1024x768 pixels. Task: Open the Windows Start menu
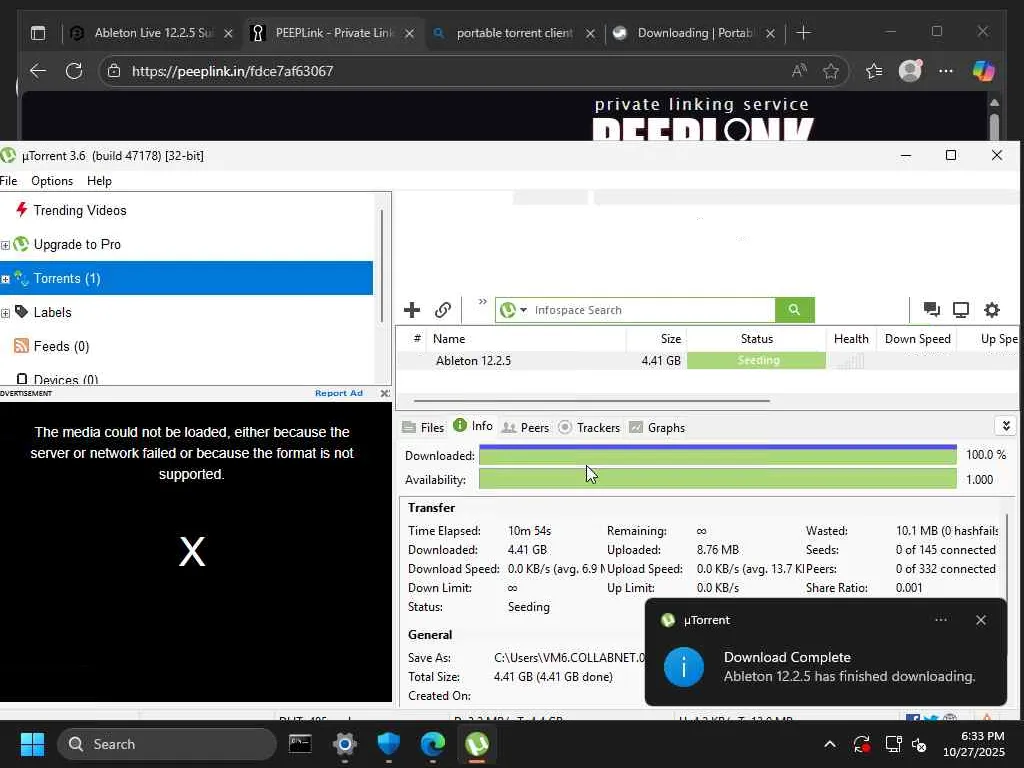click(x=32, y=744)
